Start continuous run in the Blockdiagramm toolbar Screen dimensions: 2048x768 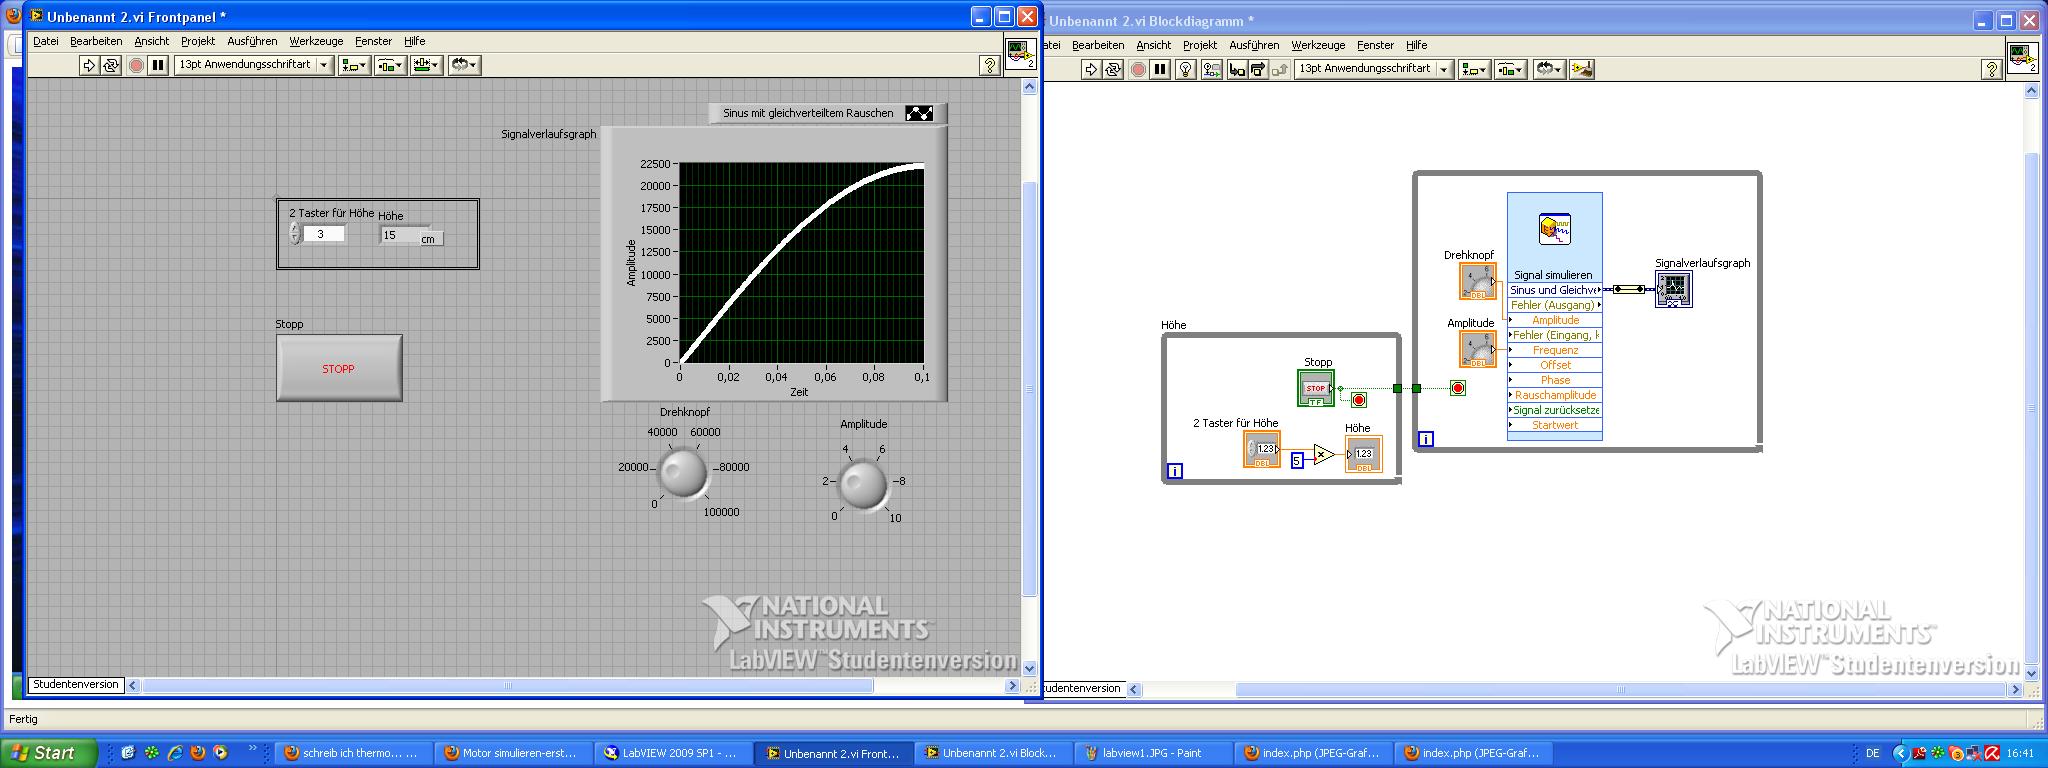tap(1113, 69)
